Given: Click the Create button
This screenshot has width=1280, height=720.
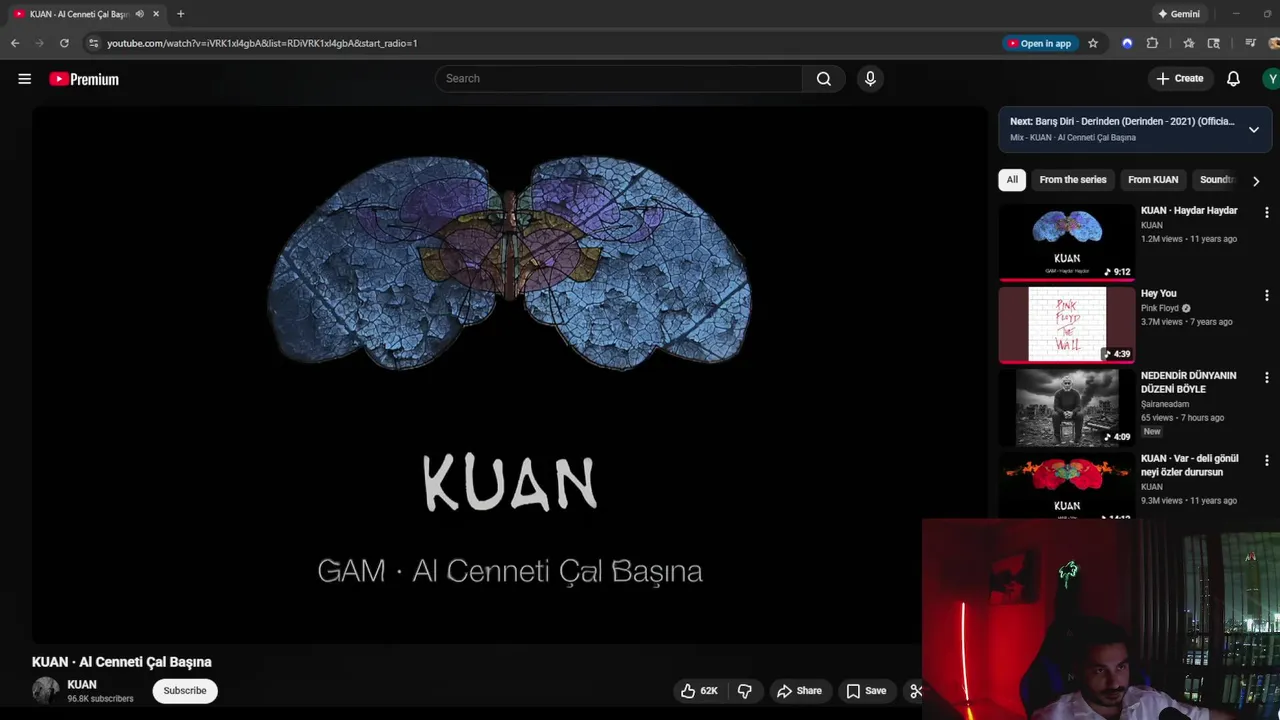Looking at the screenshot, I should 1180,79.
